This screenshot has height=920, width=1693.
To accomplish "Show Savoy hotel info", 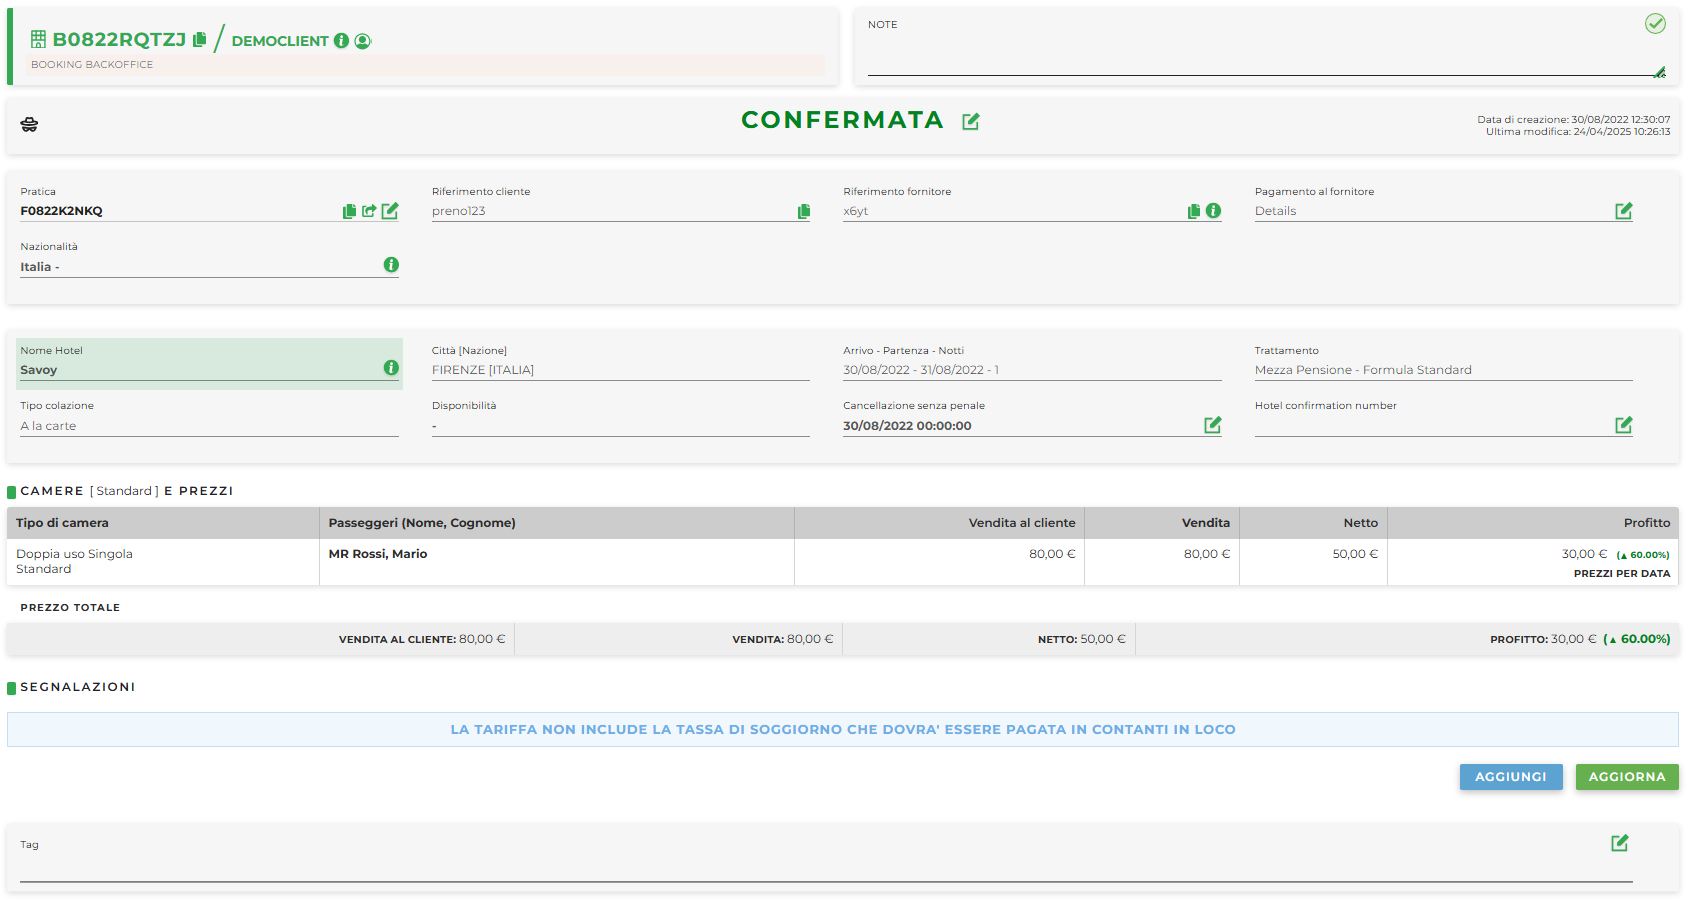I will tap(391, 368).
